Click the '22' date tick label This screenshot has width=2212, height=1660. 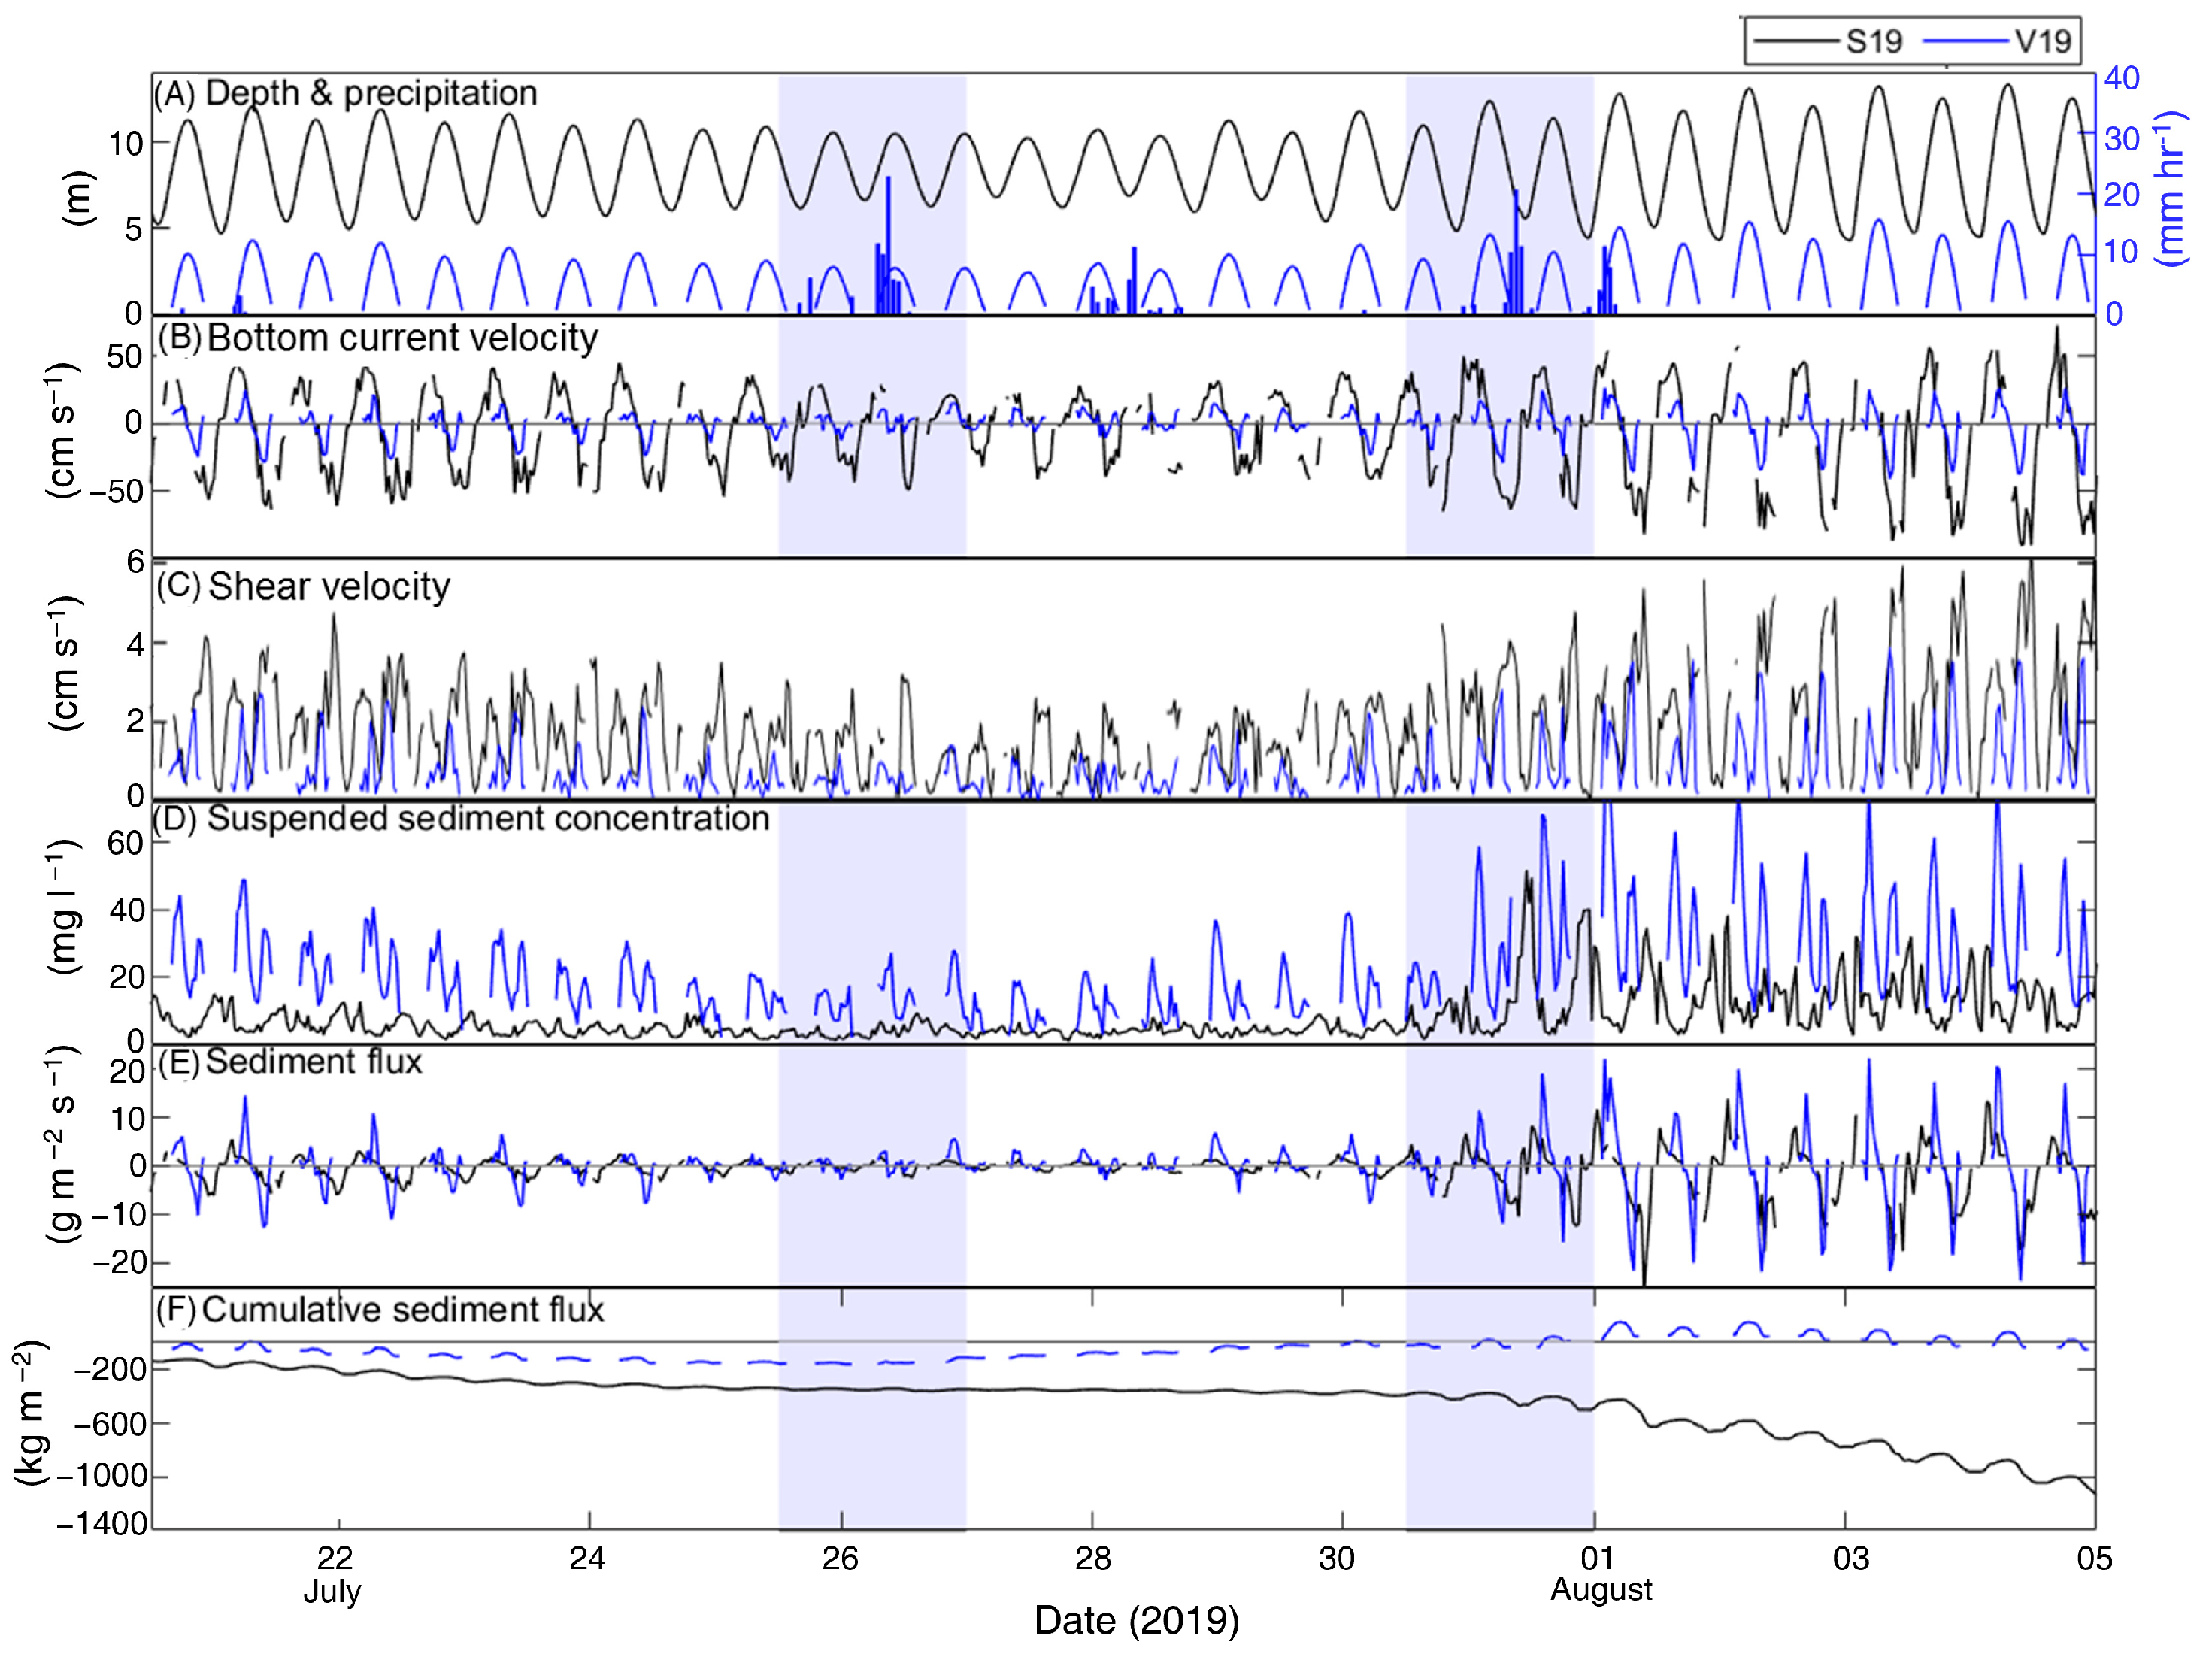[336, 1558]
